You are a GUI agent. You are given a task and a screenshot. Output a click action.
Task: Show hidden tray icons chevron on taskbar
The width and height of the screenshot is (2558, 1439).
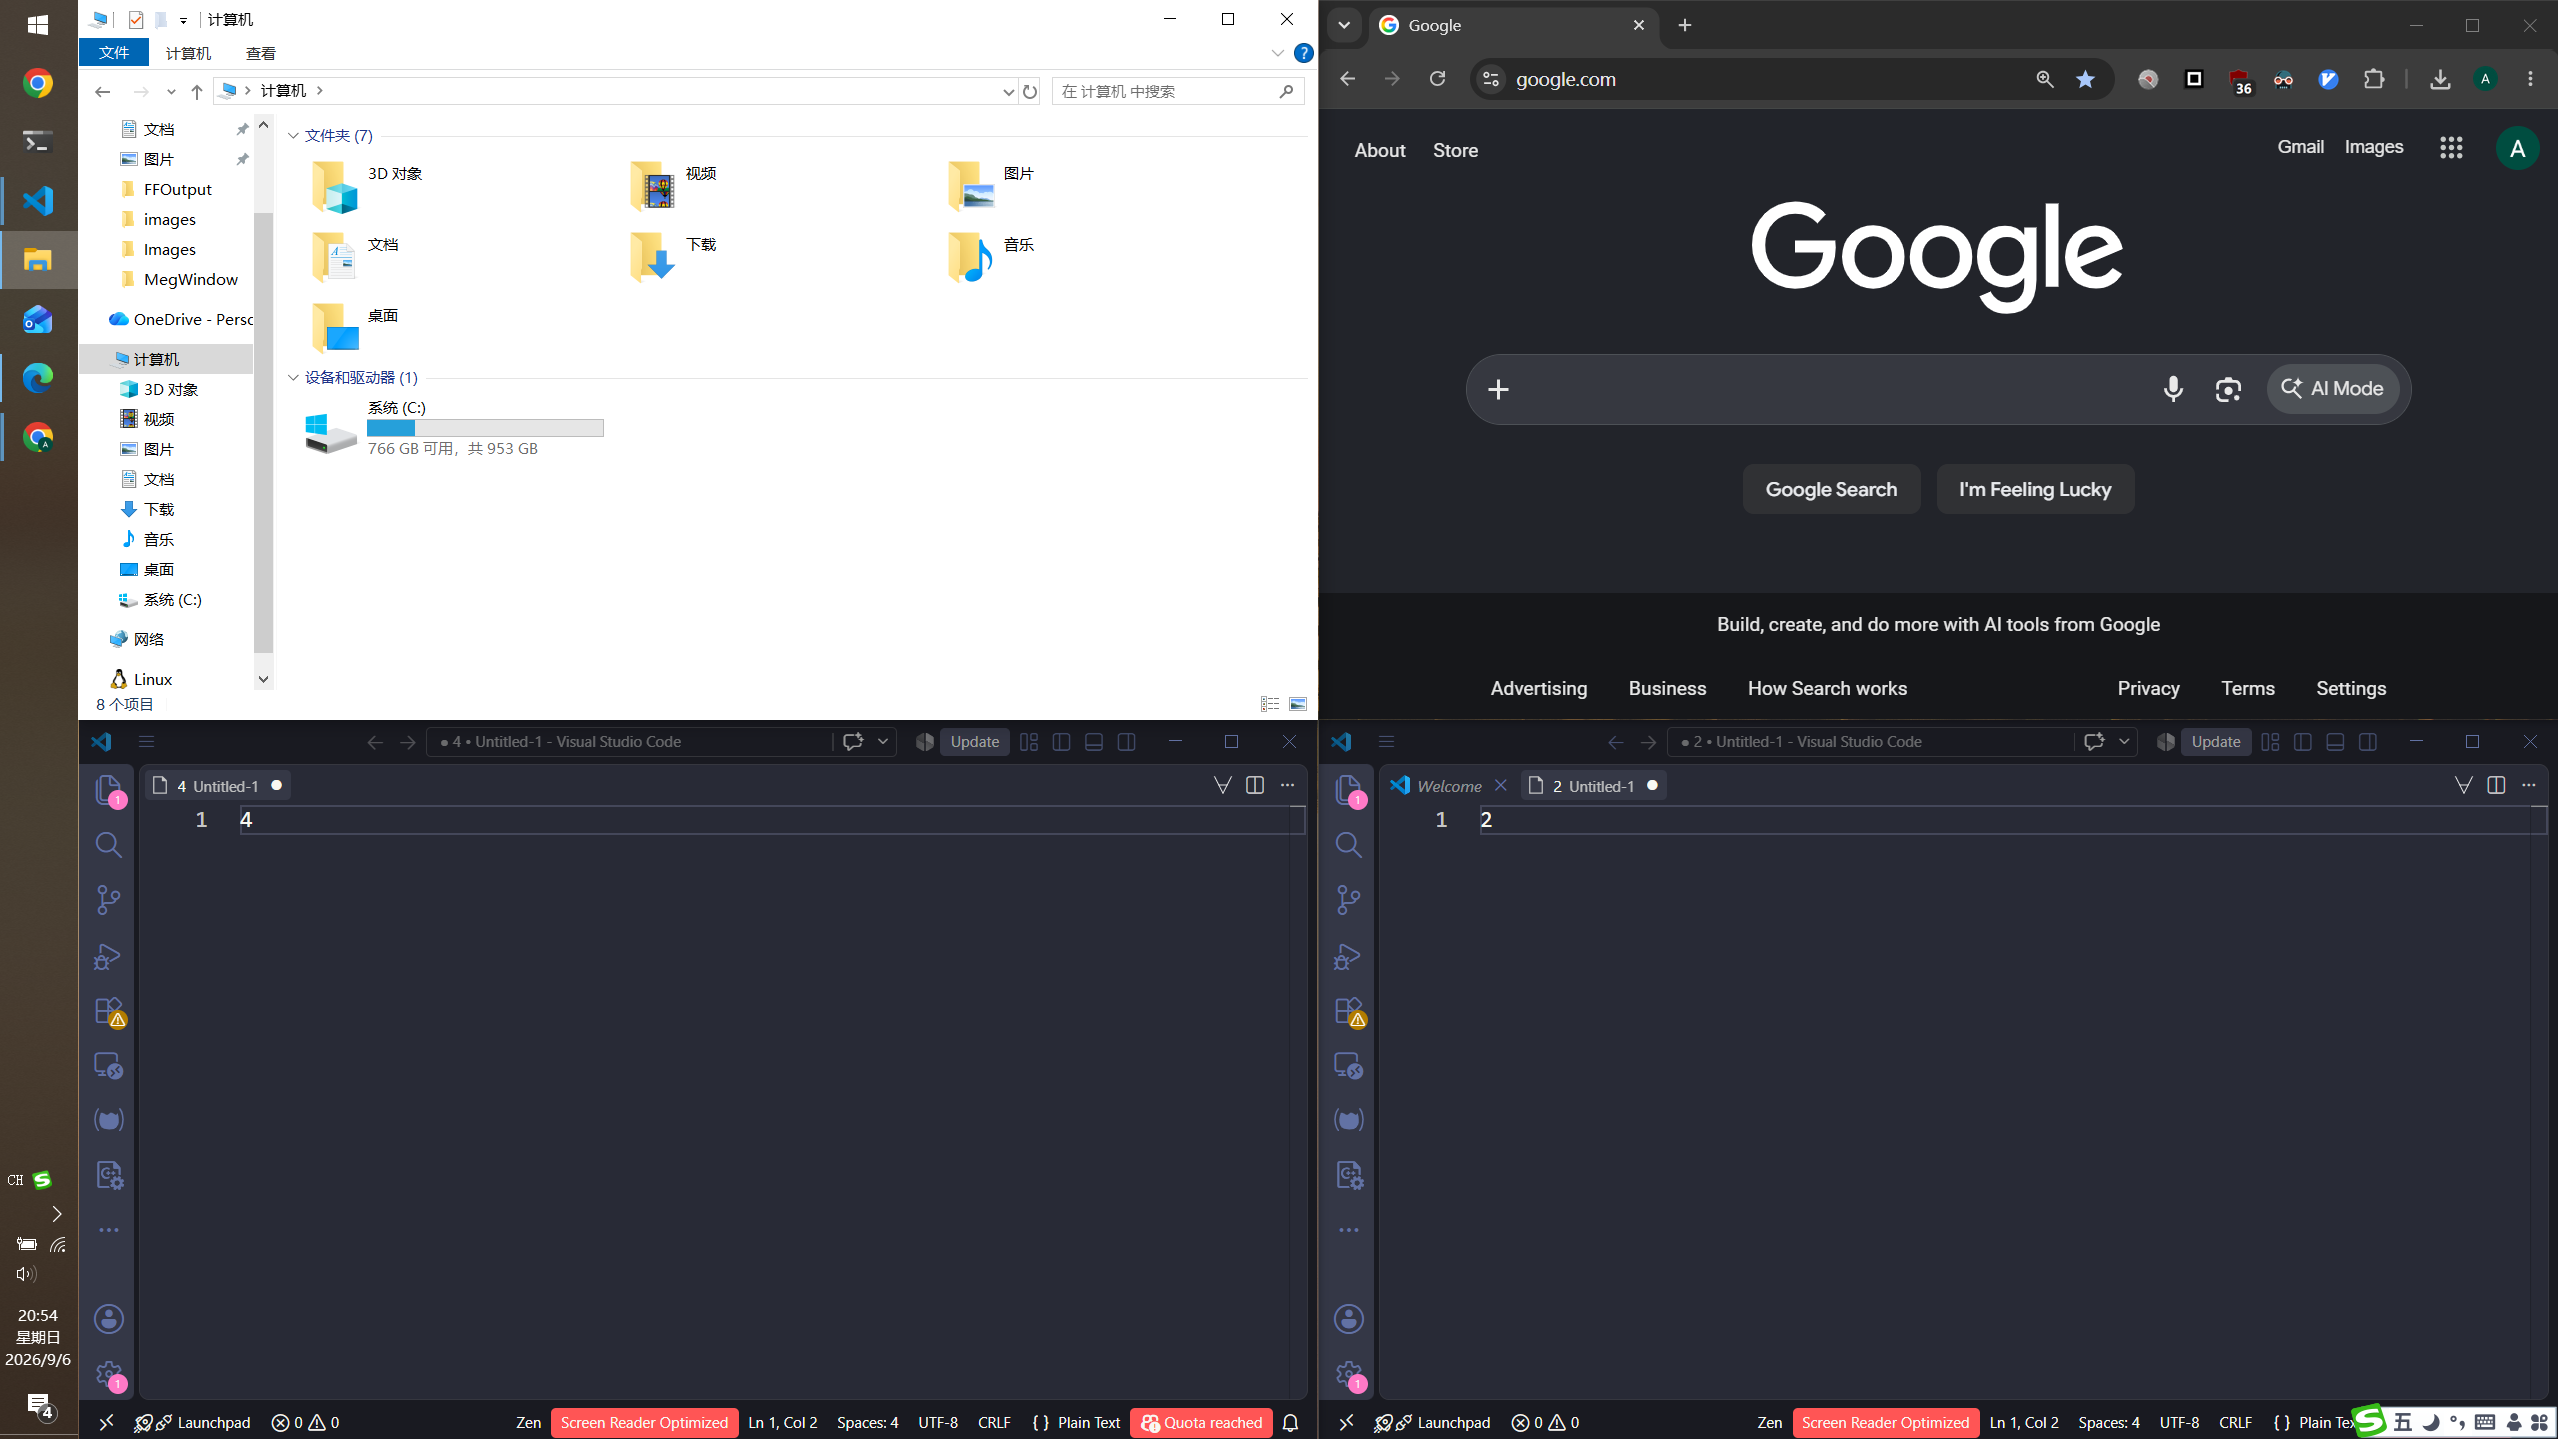tap(57, 1214)
